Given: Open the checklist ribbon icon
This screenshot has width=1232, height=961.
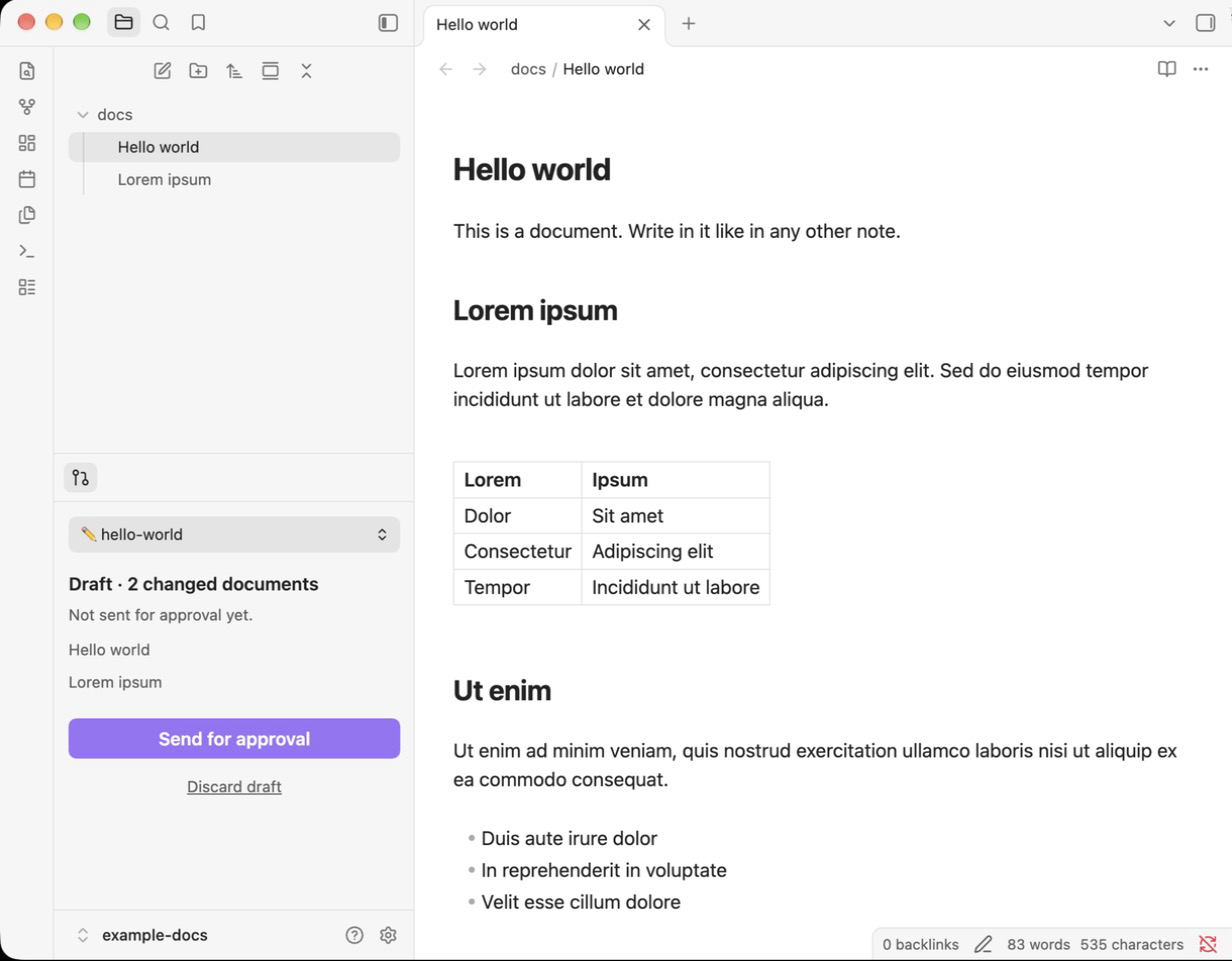Looking at the screenshot, I should 27,287.
